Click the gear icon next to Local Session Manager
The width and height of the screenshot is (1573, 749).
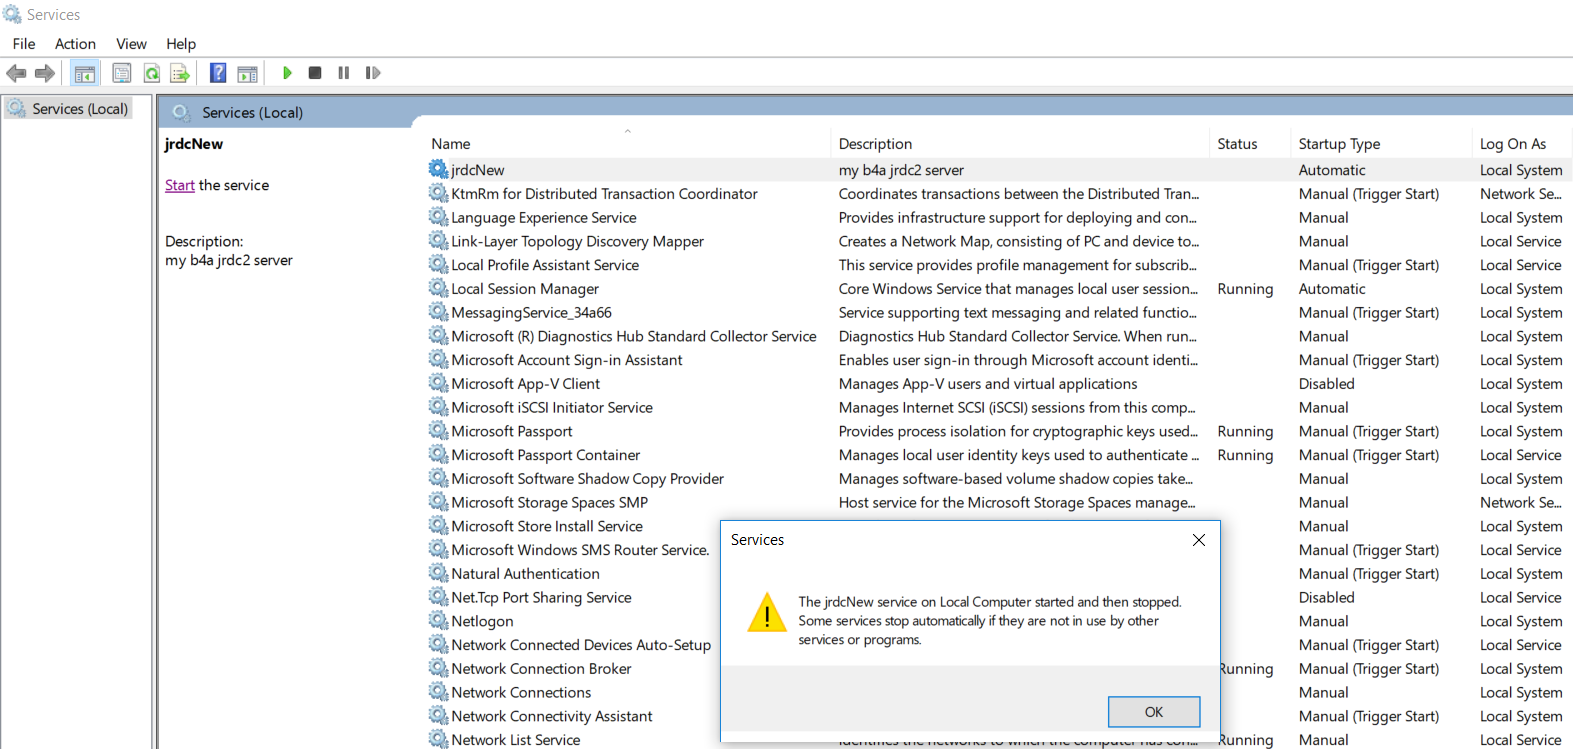coord(438,288)
